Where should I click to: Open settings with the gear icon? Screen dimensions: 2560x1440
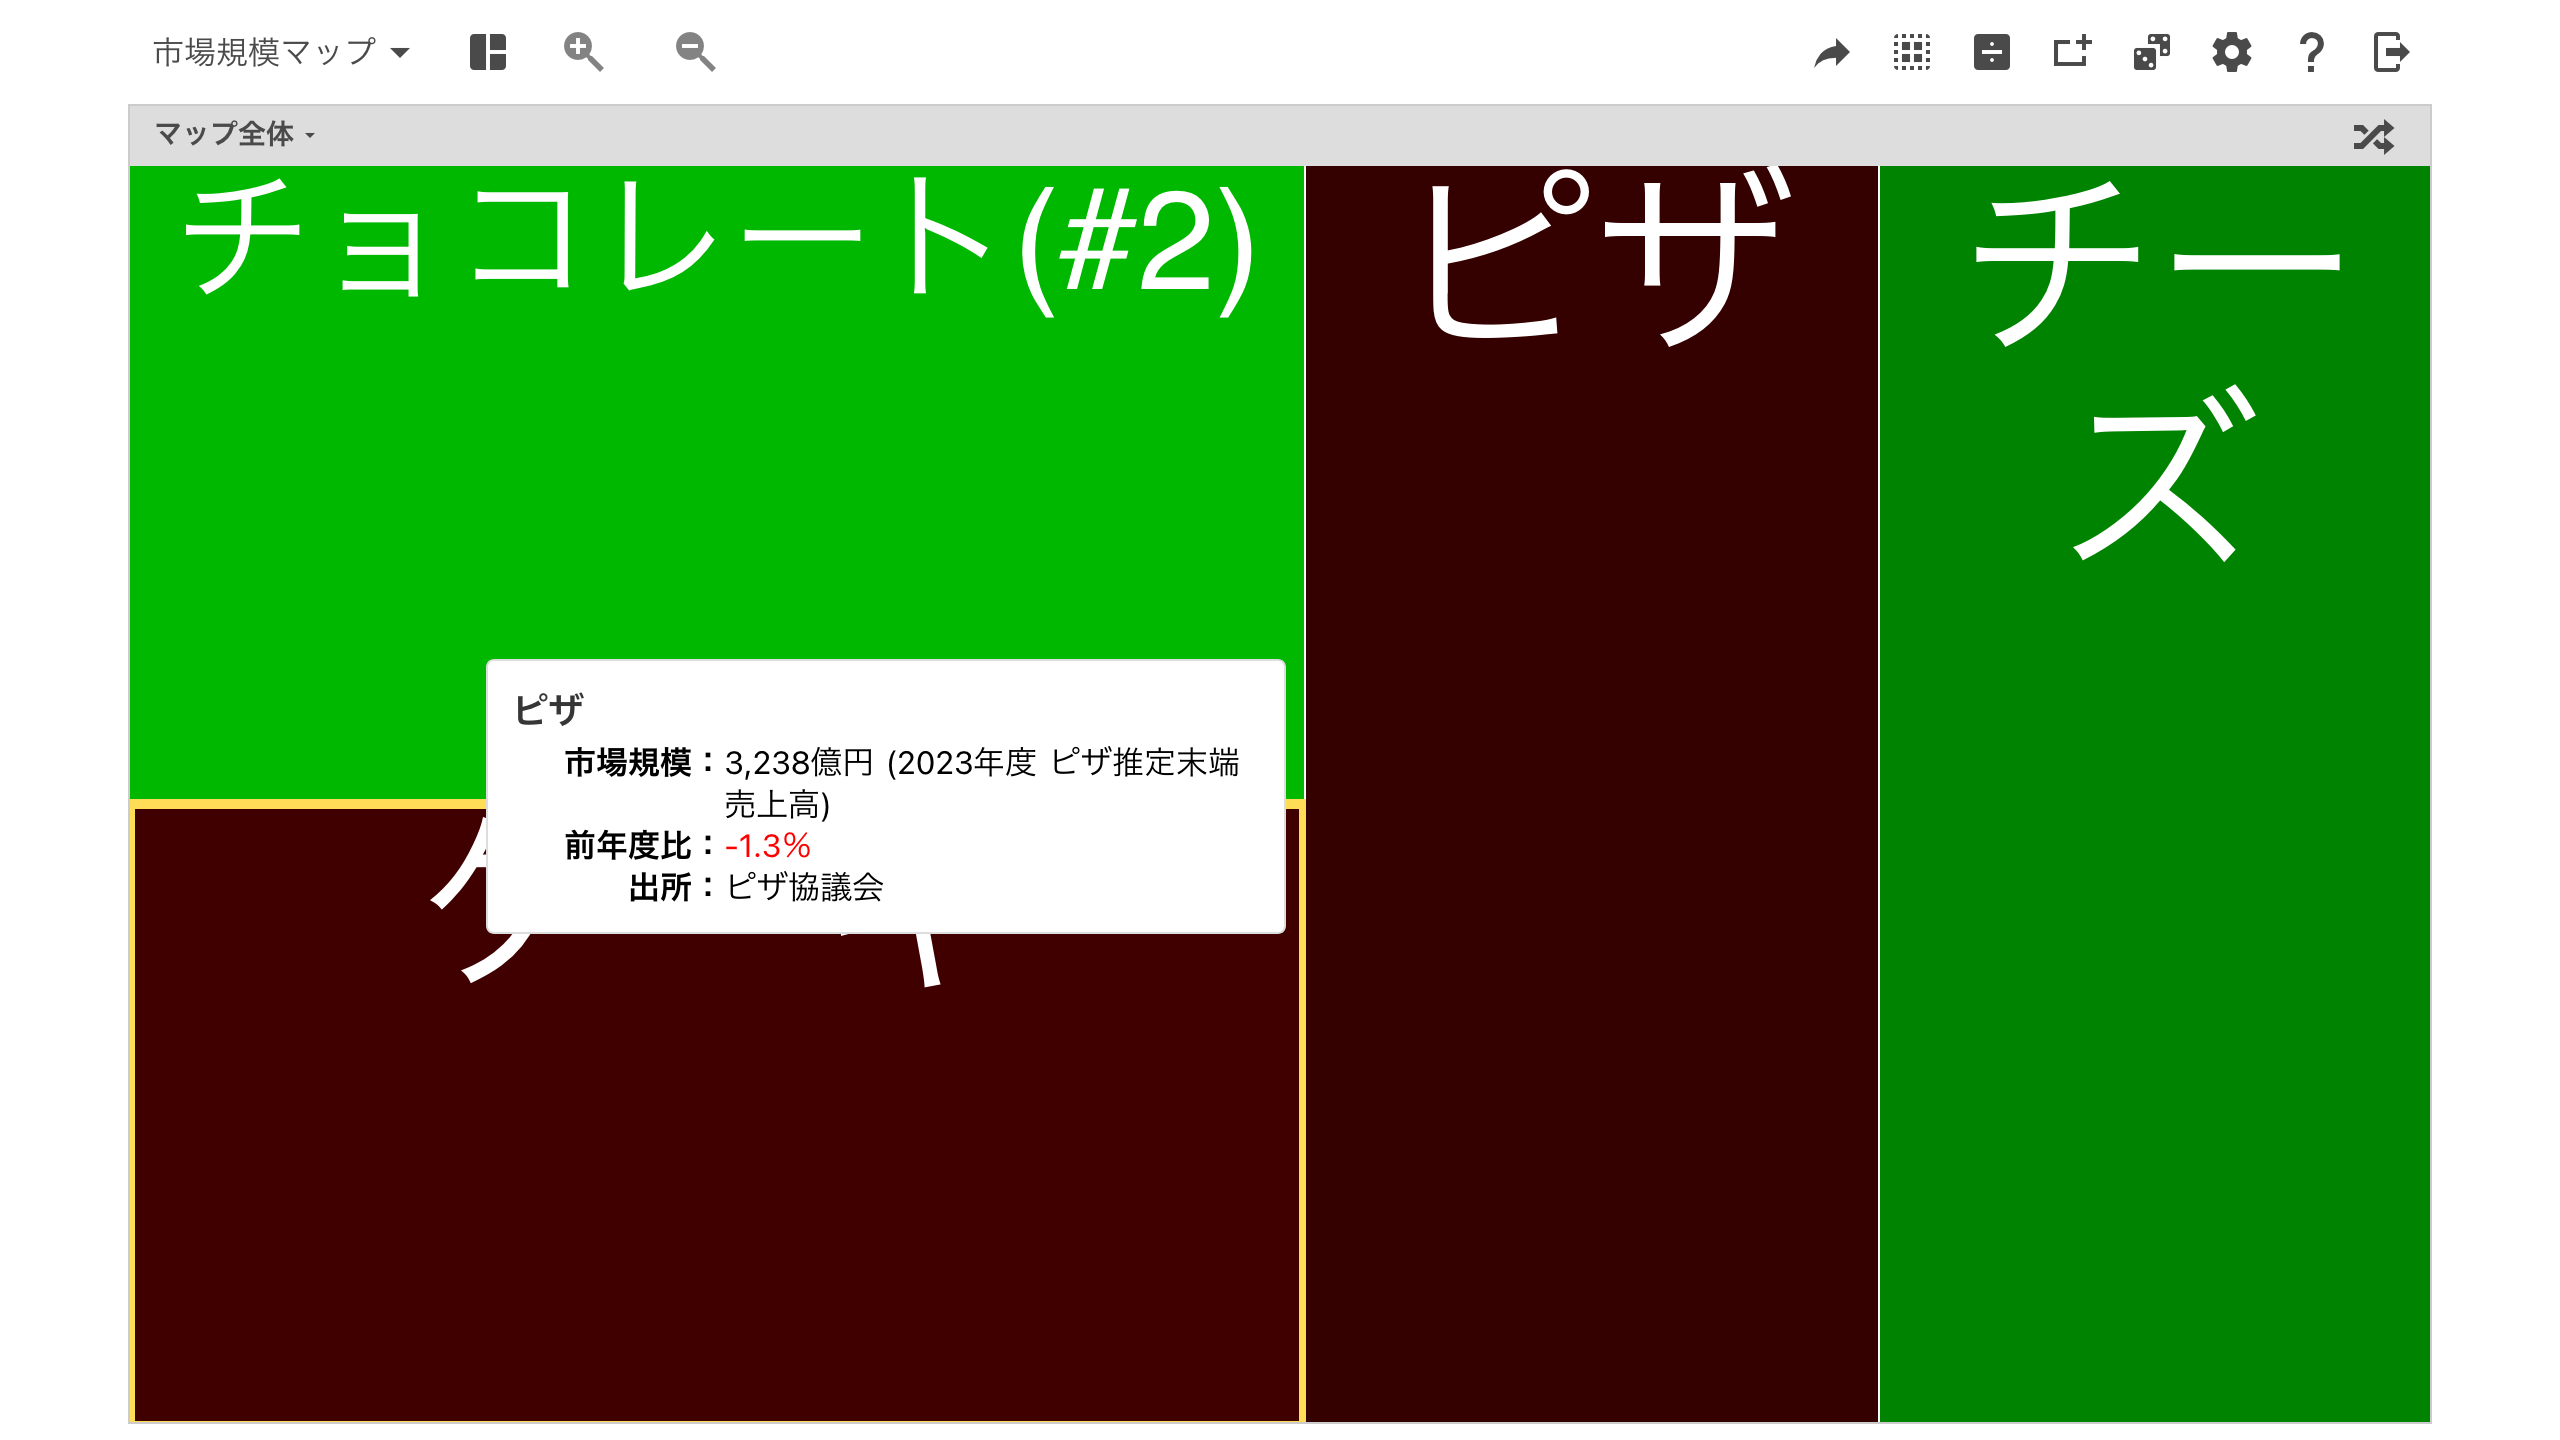click(x=2232, y=52)
